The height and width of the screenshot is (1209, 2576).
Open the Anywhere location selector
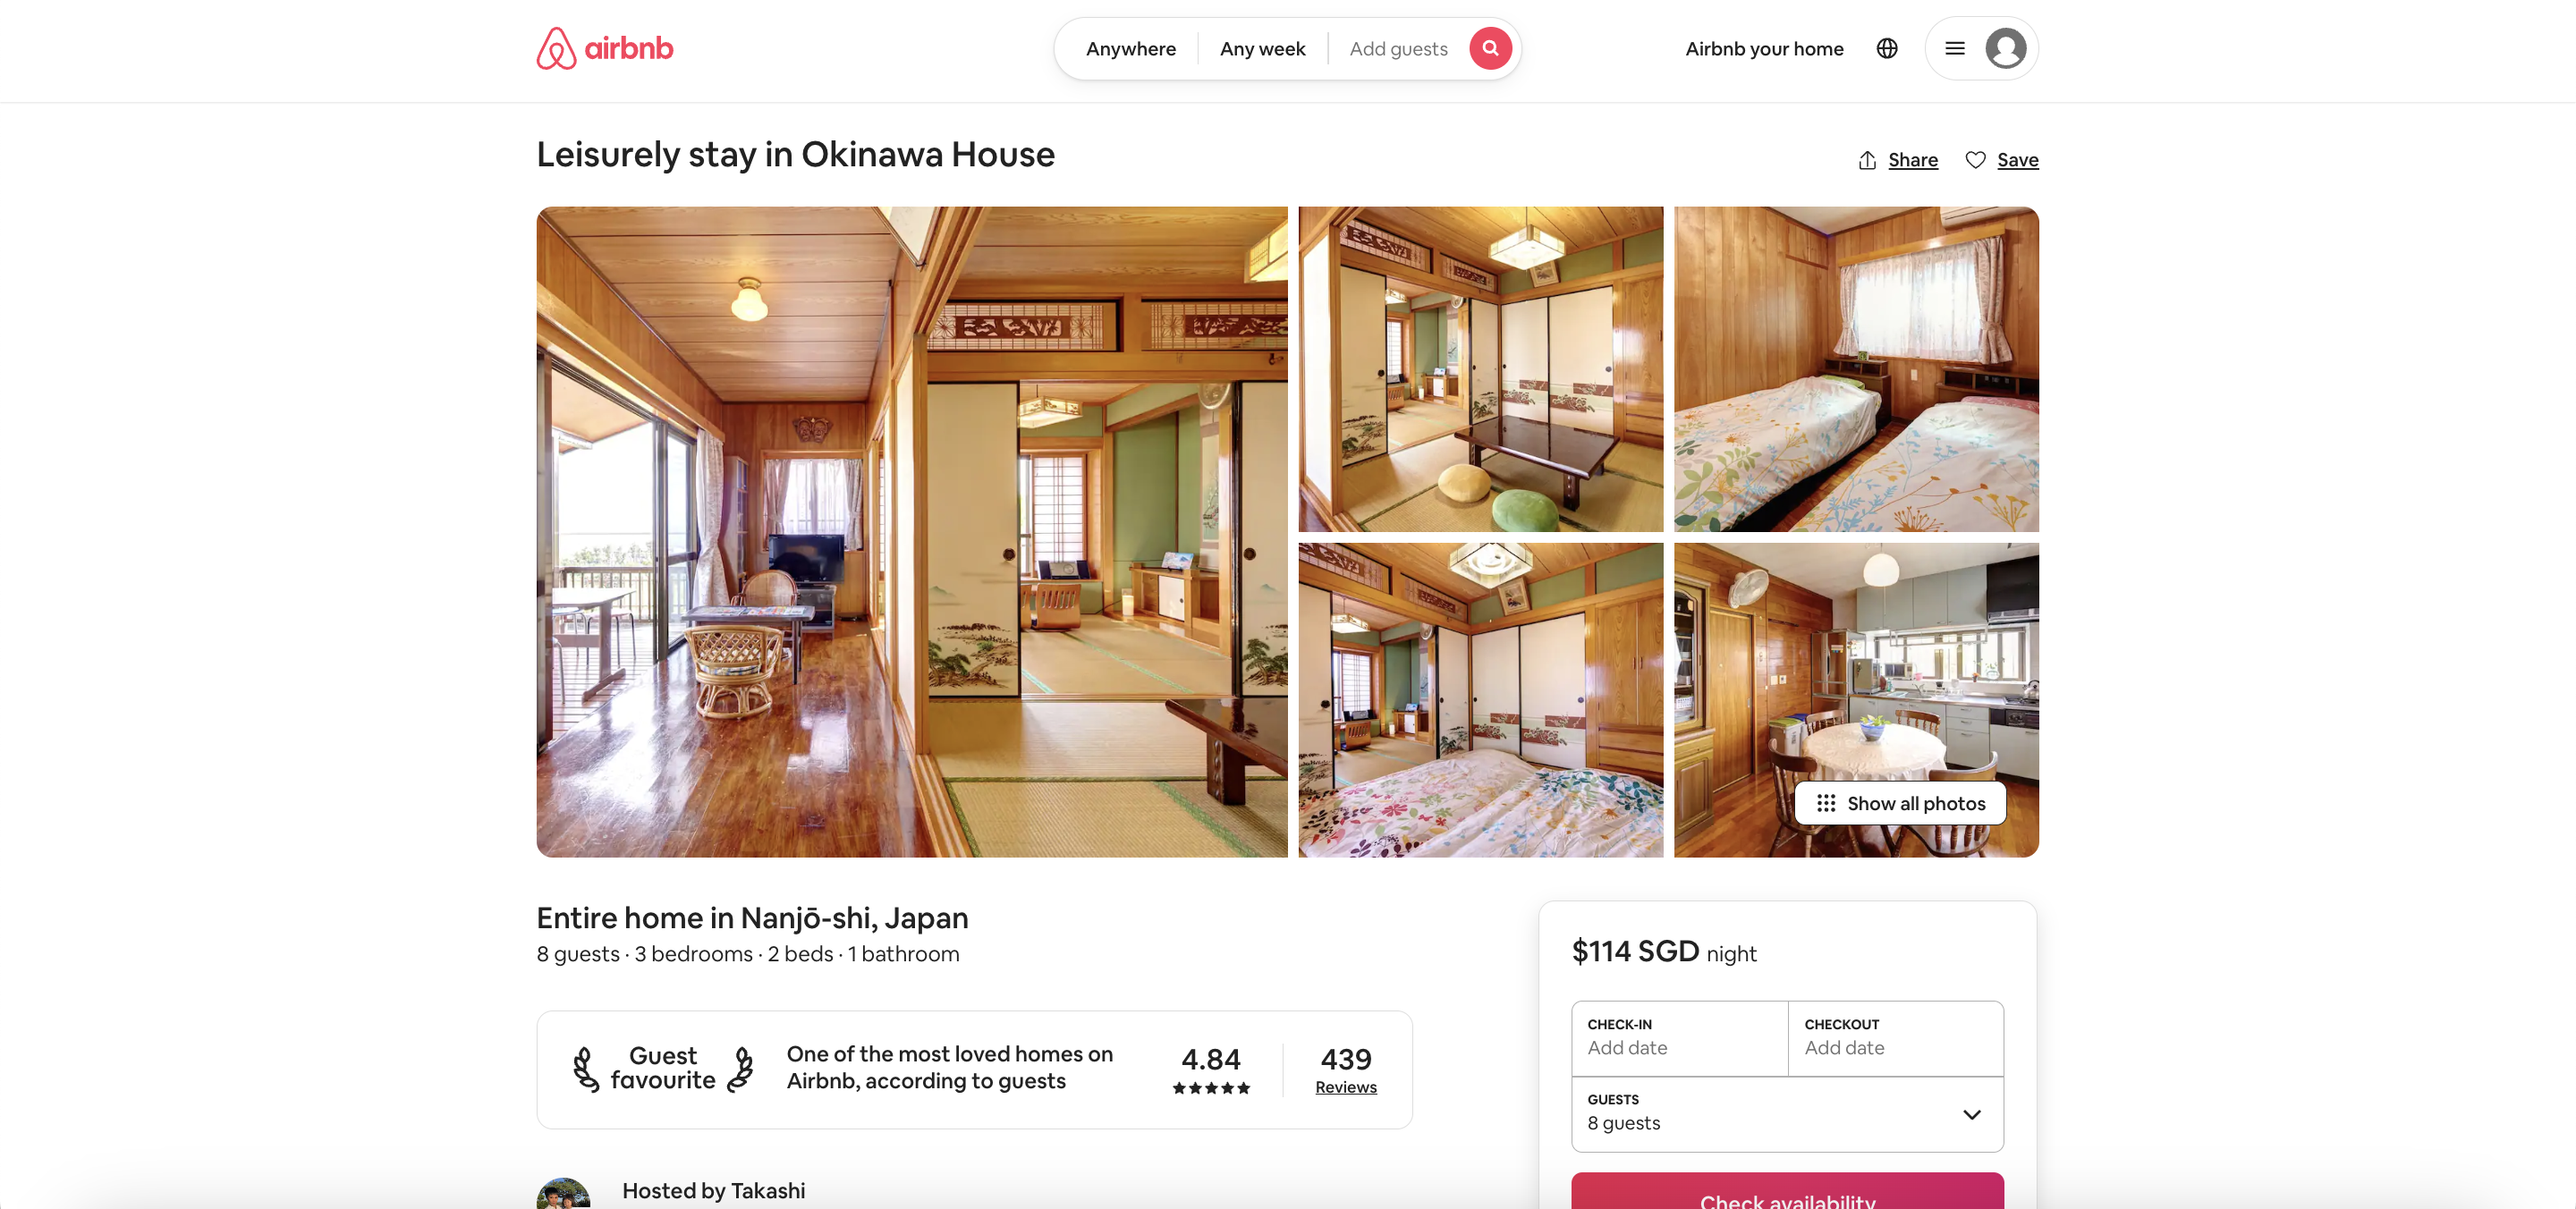[x=1130, y=49]
